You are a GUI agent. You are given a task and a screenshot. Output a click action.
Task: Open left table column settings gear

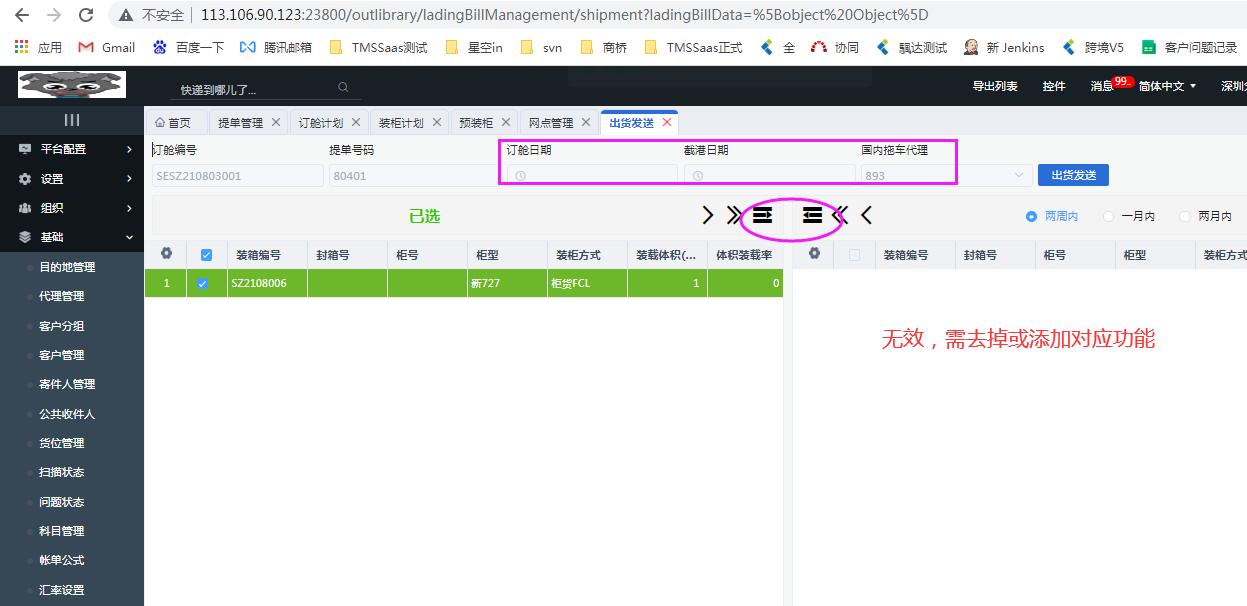click(166, 254)
